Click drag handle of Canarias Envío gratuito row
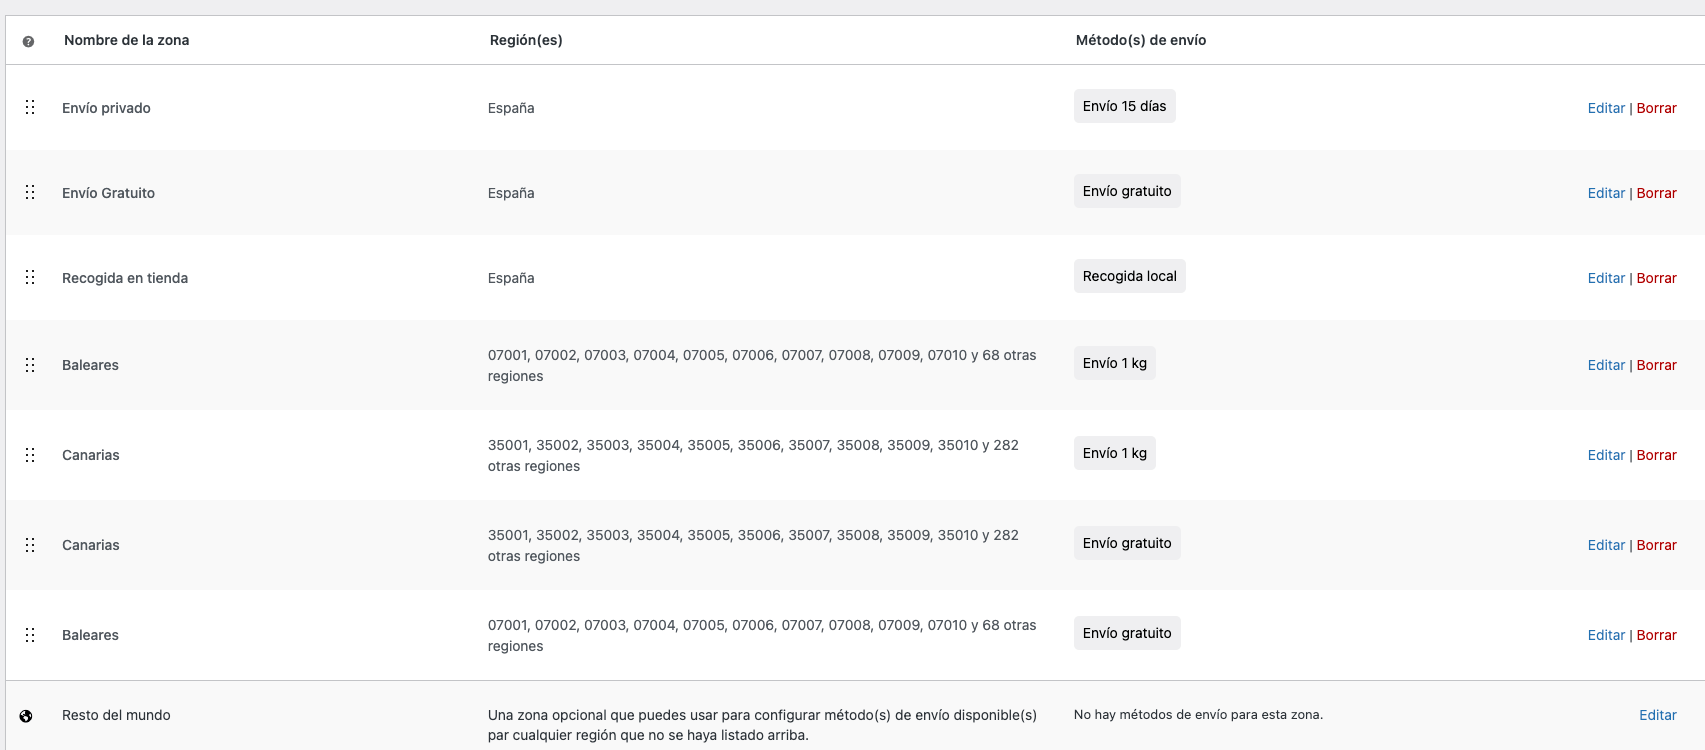1705x750 pixels. pos(30,545)
